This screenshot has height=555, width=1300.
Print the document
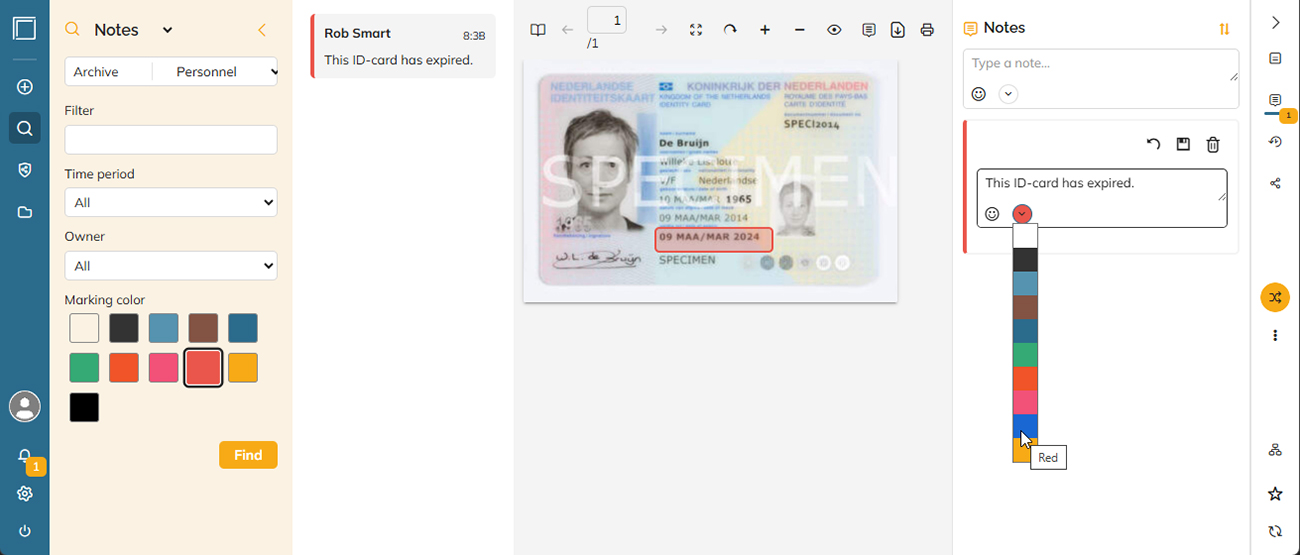tap(927, 30)
